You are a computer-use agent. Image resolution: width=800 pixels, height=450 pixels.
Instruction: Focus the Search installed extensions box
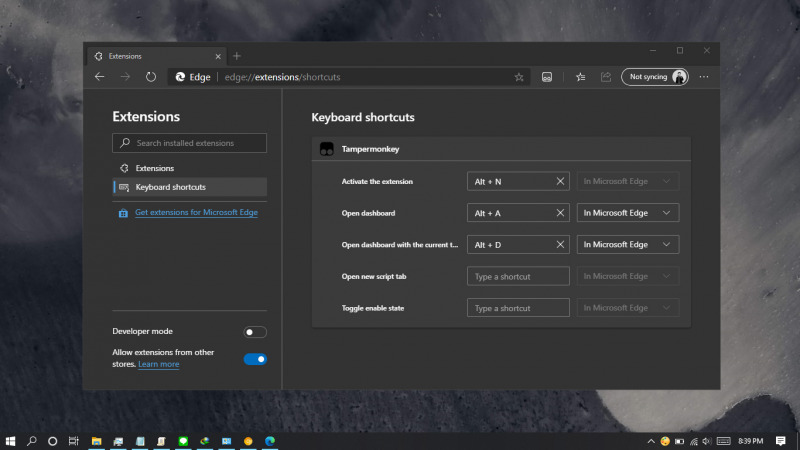point(189,143)
